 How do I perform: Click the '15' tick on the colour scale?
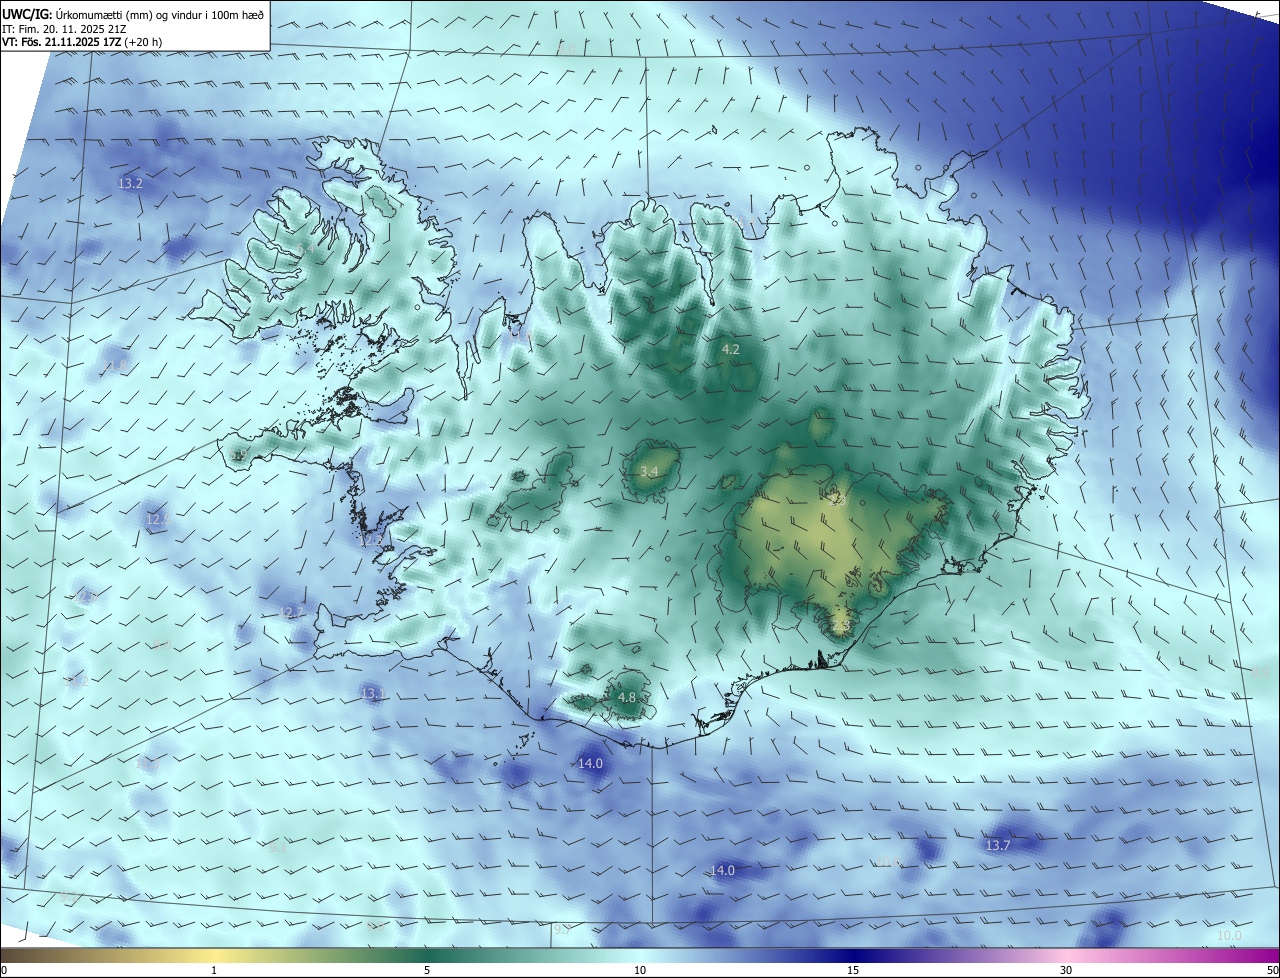[853, 970]
